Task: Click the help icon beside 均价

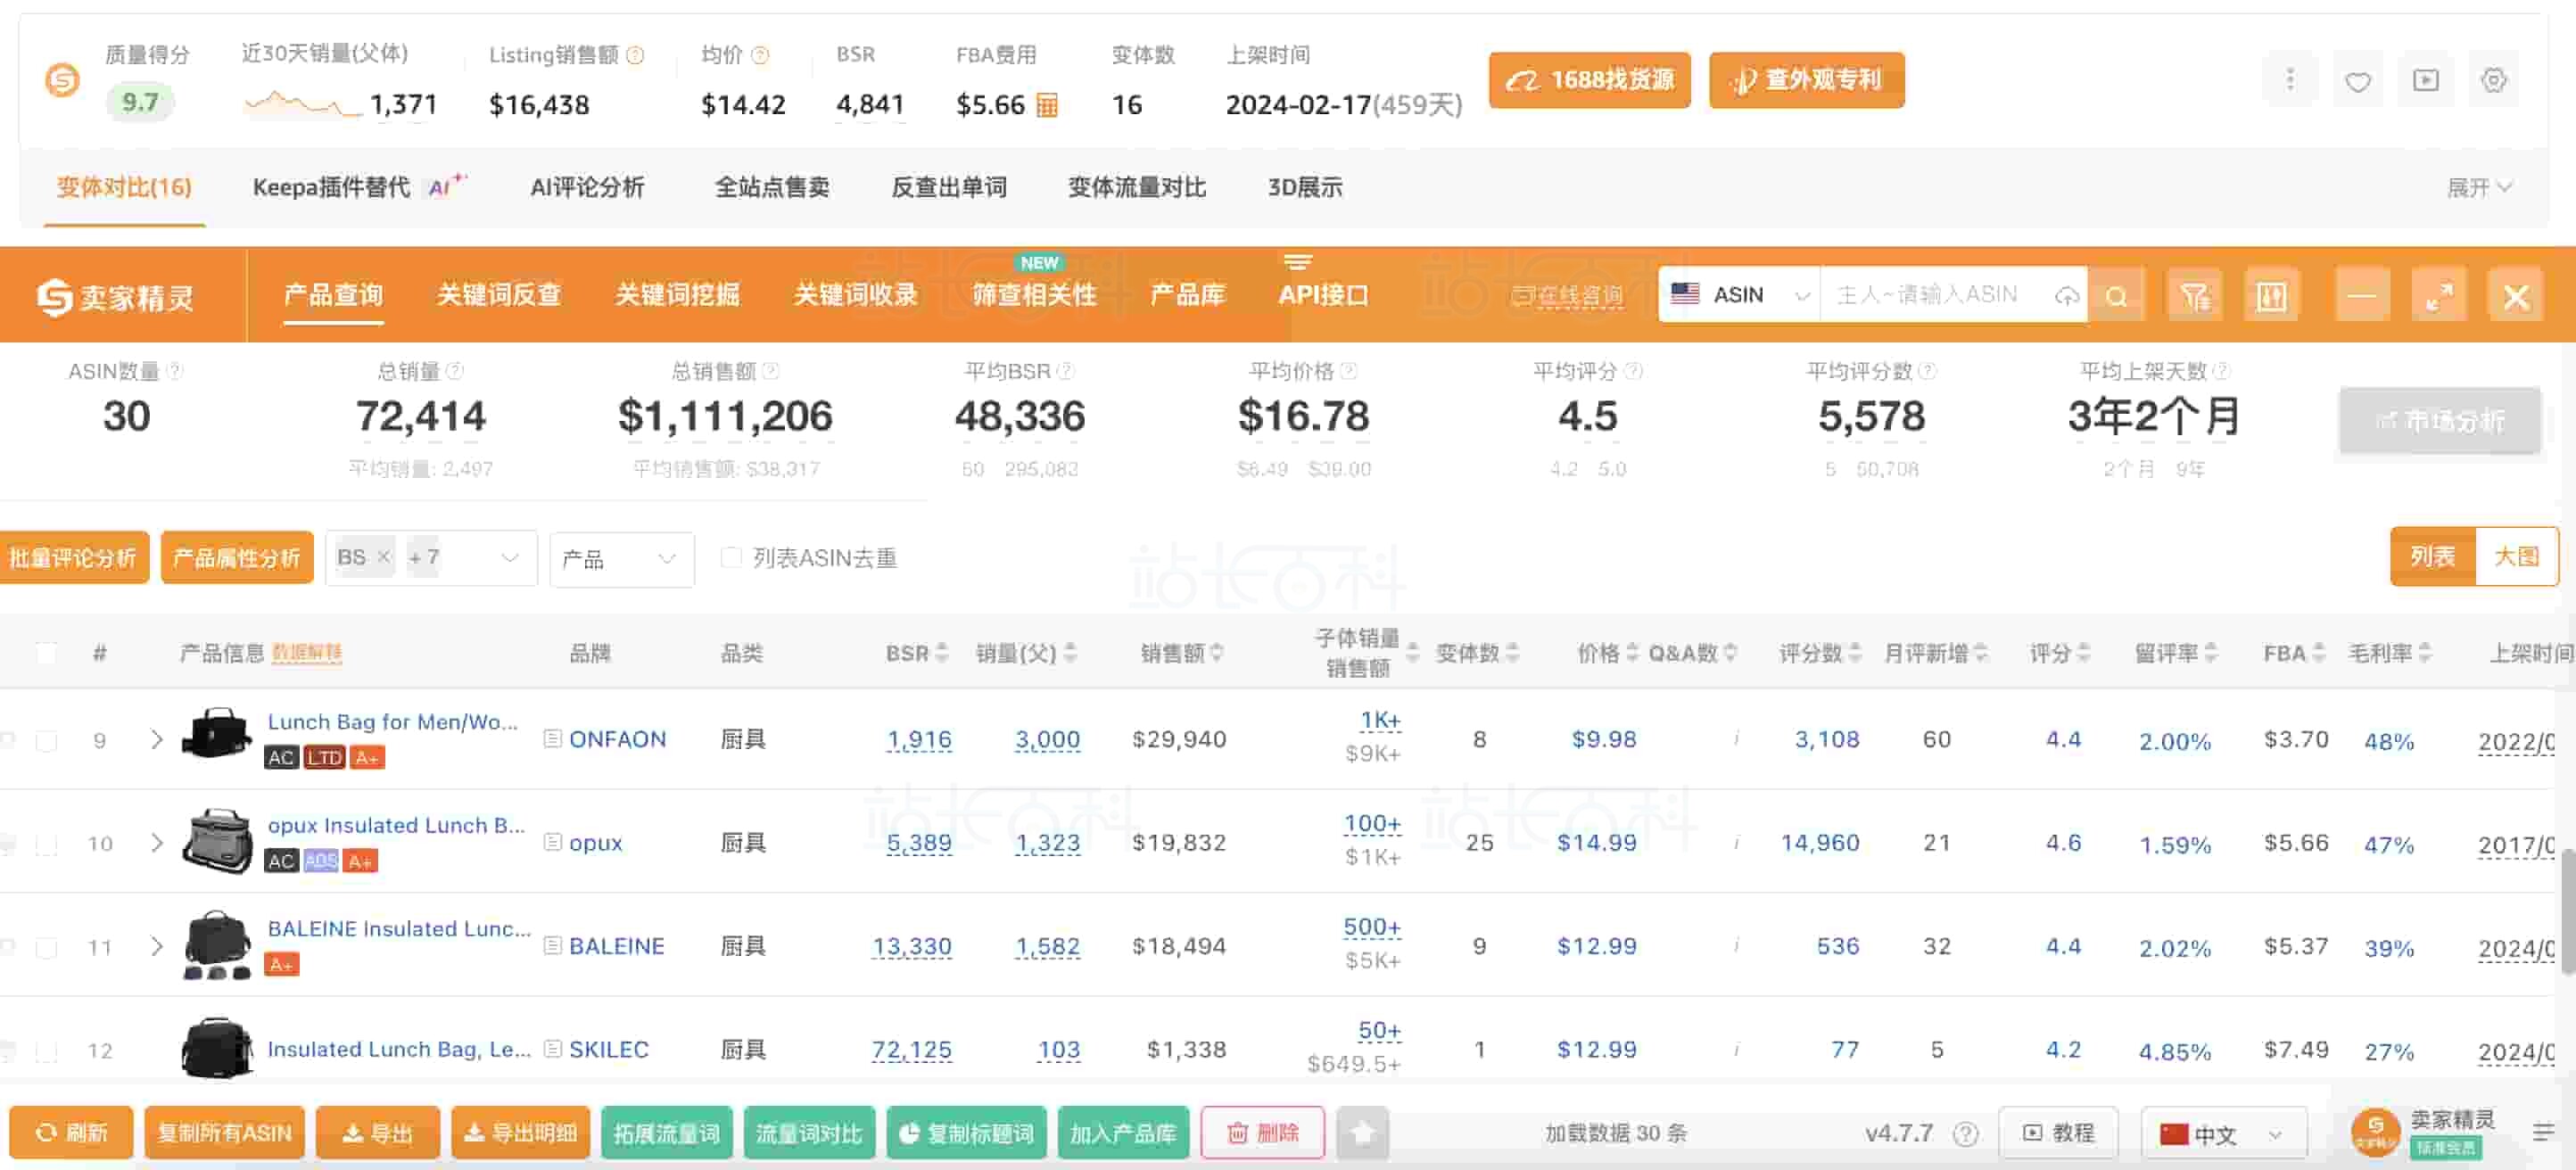Action: click(760, 55)
